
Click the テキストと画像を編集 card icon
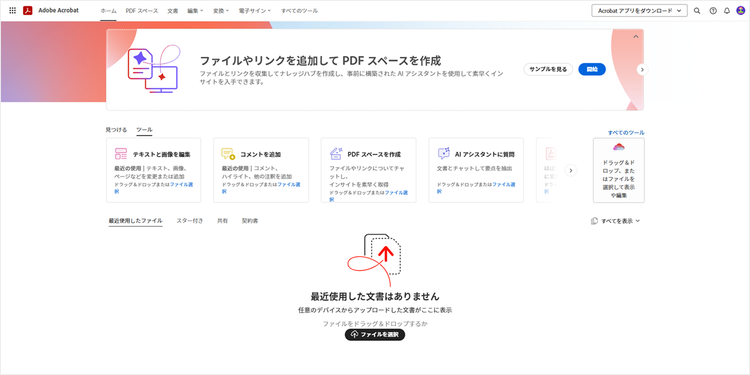121,154
